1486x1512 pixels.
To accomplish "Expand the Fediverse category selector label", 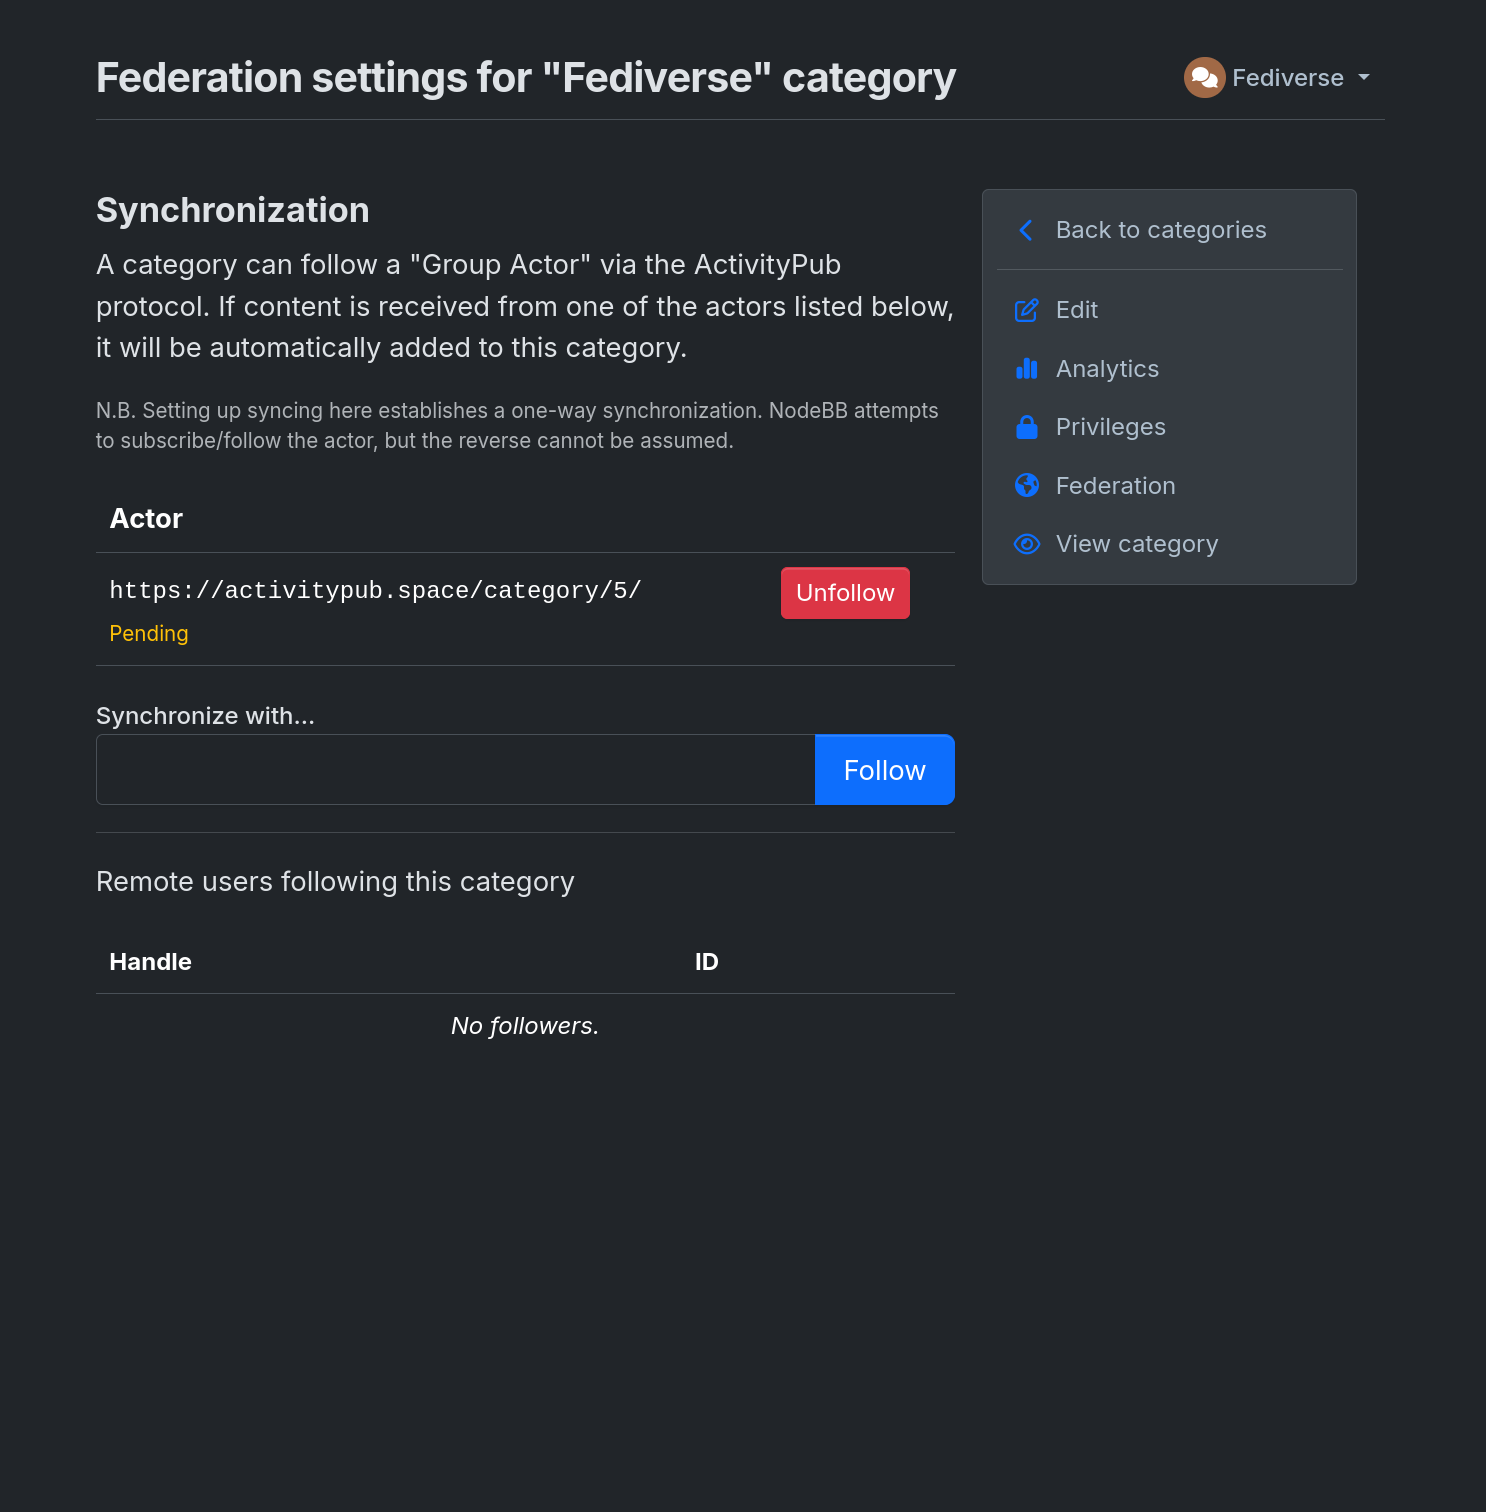I will click(1287, 78).
